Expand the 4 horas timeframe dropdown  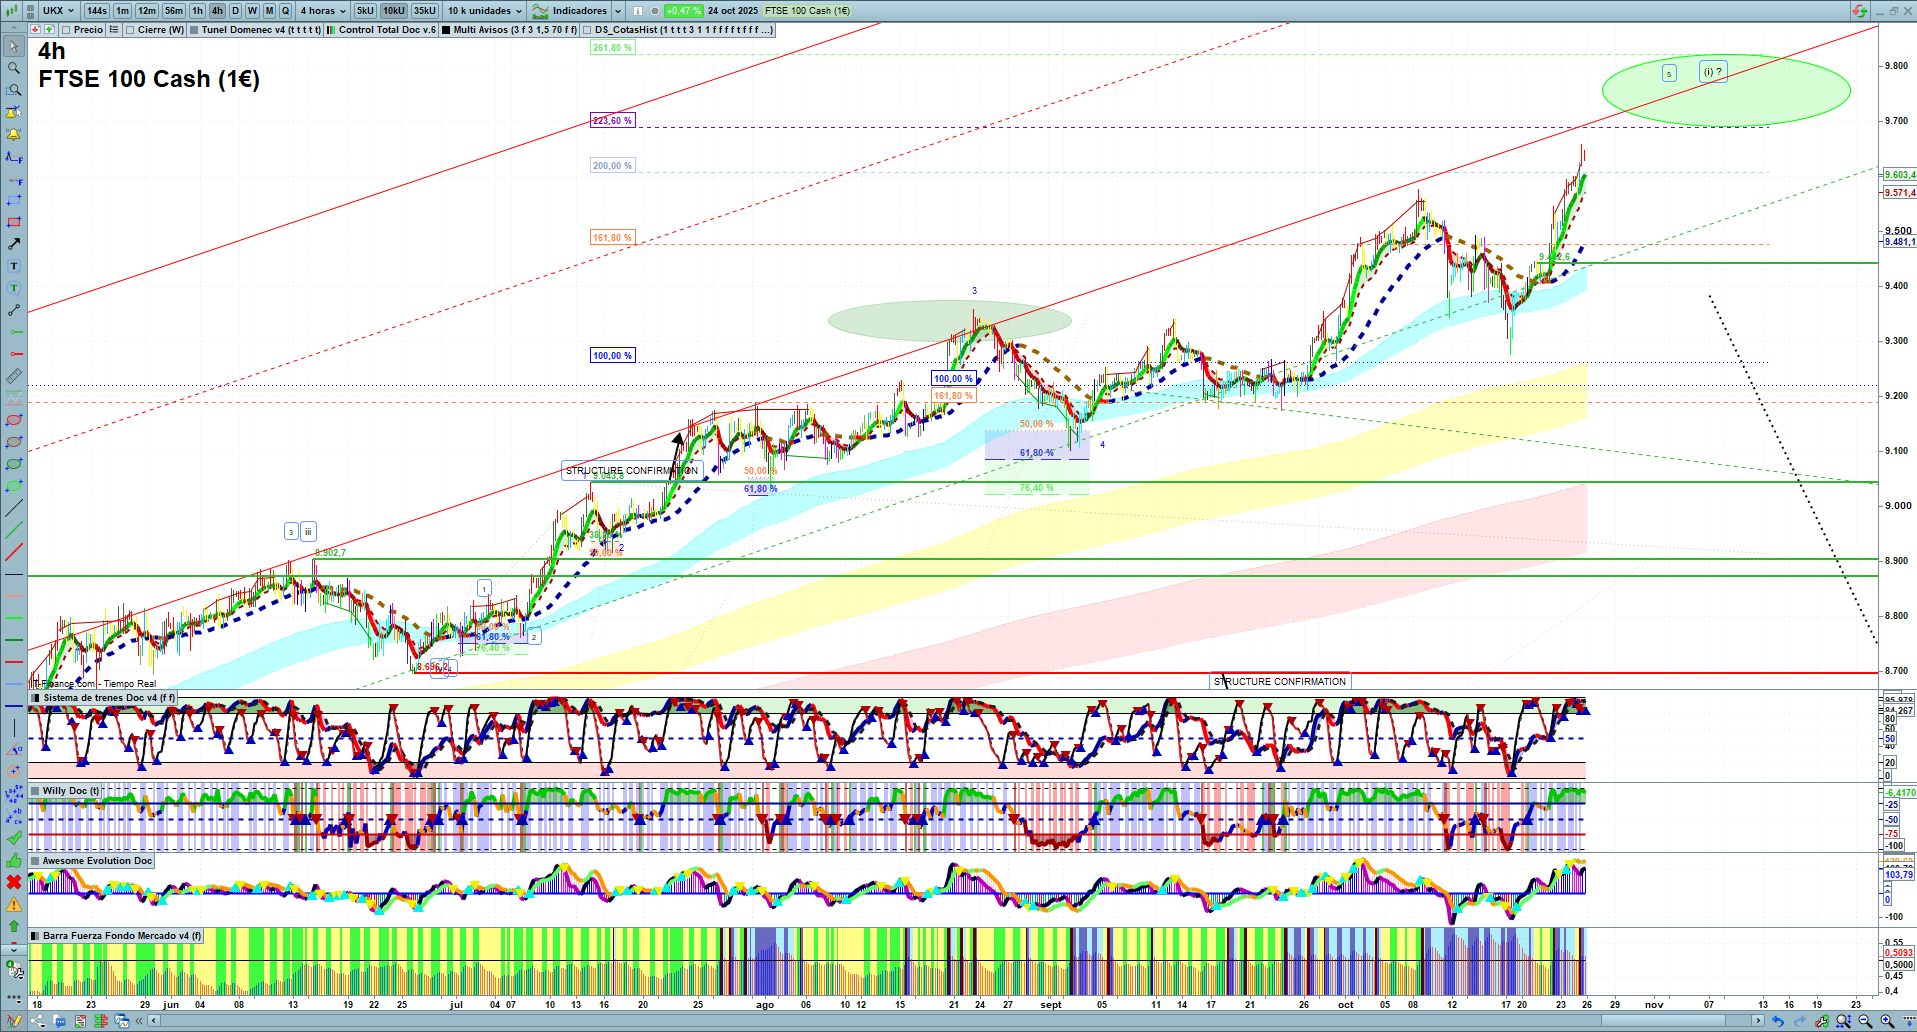click(322, 11)
